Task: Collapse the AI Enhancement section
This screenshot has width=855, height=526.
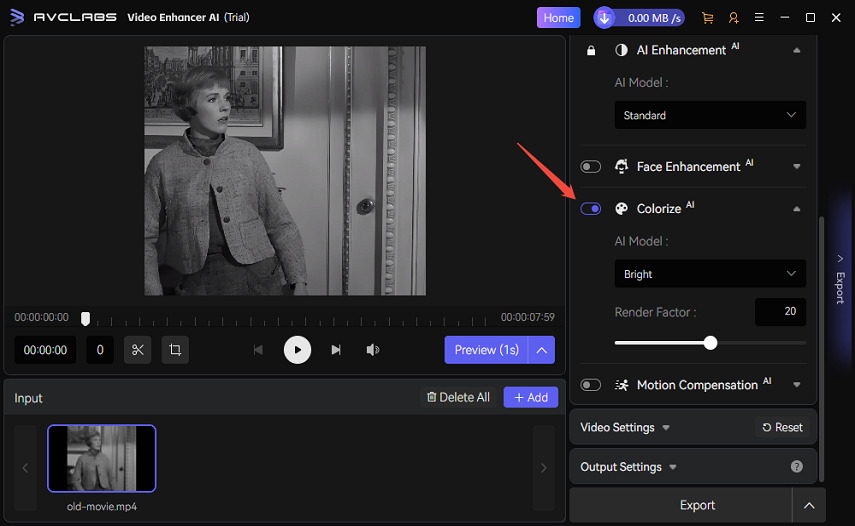Action: [x=797, y=50]
